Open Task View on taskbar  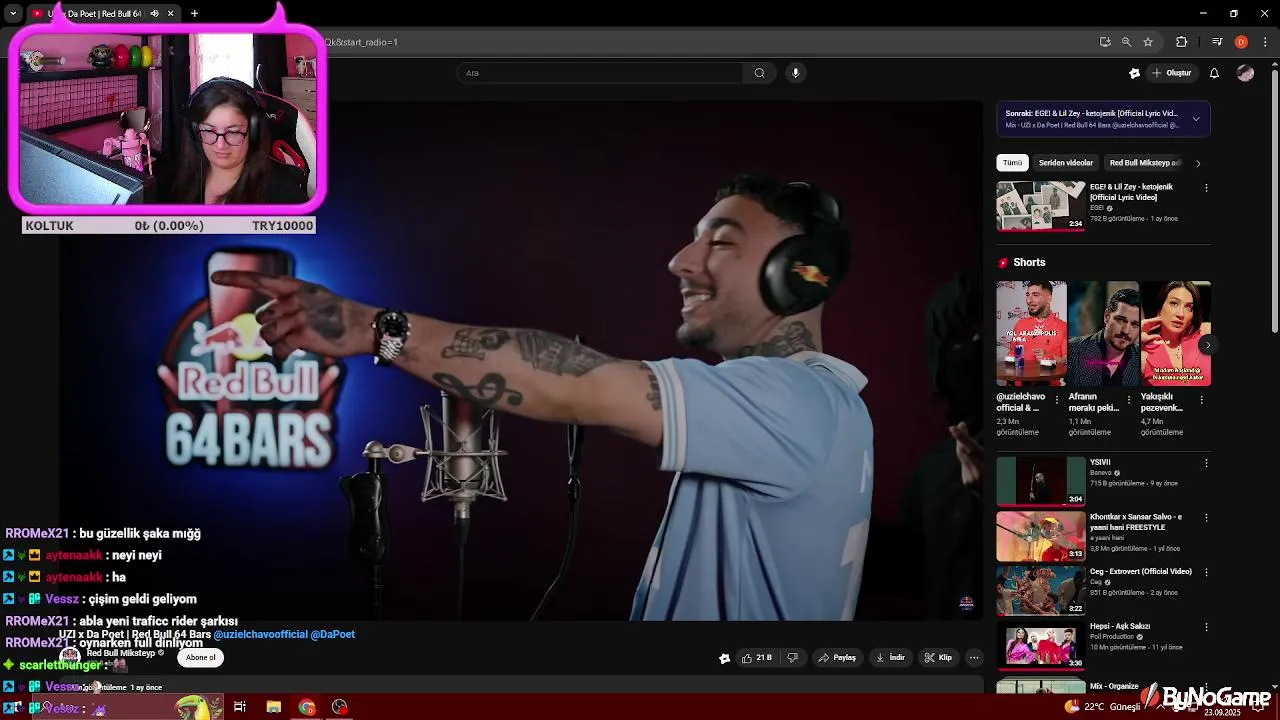(x=240, y=707)
